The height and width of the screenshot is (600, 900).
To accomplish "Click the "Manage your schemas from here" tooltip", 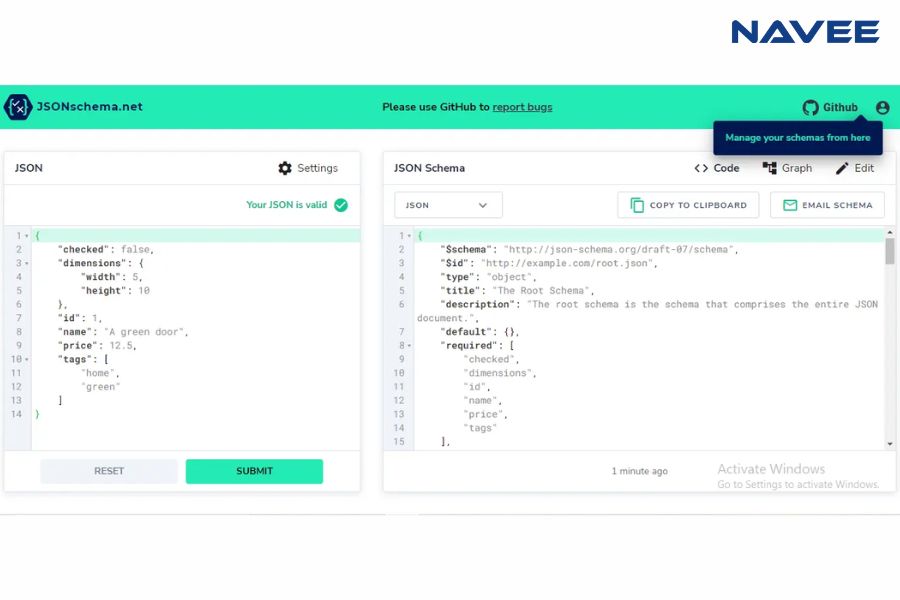I will (798, 138).
